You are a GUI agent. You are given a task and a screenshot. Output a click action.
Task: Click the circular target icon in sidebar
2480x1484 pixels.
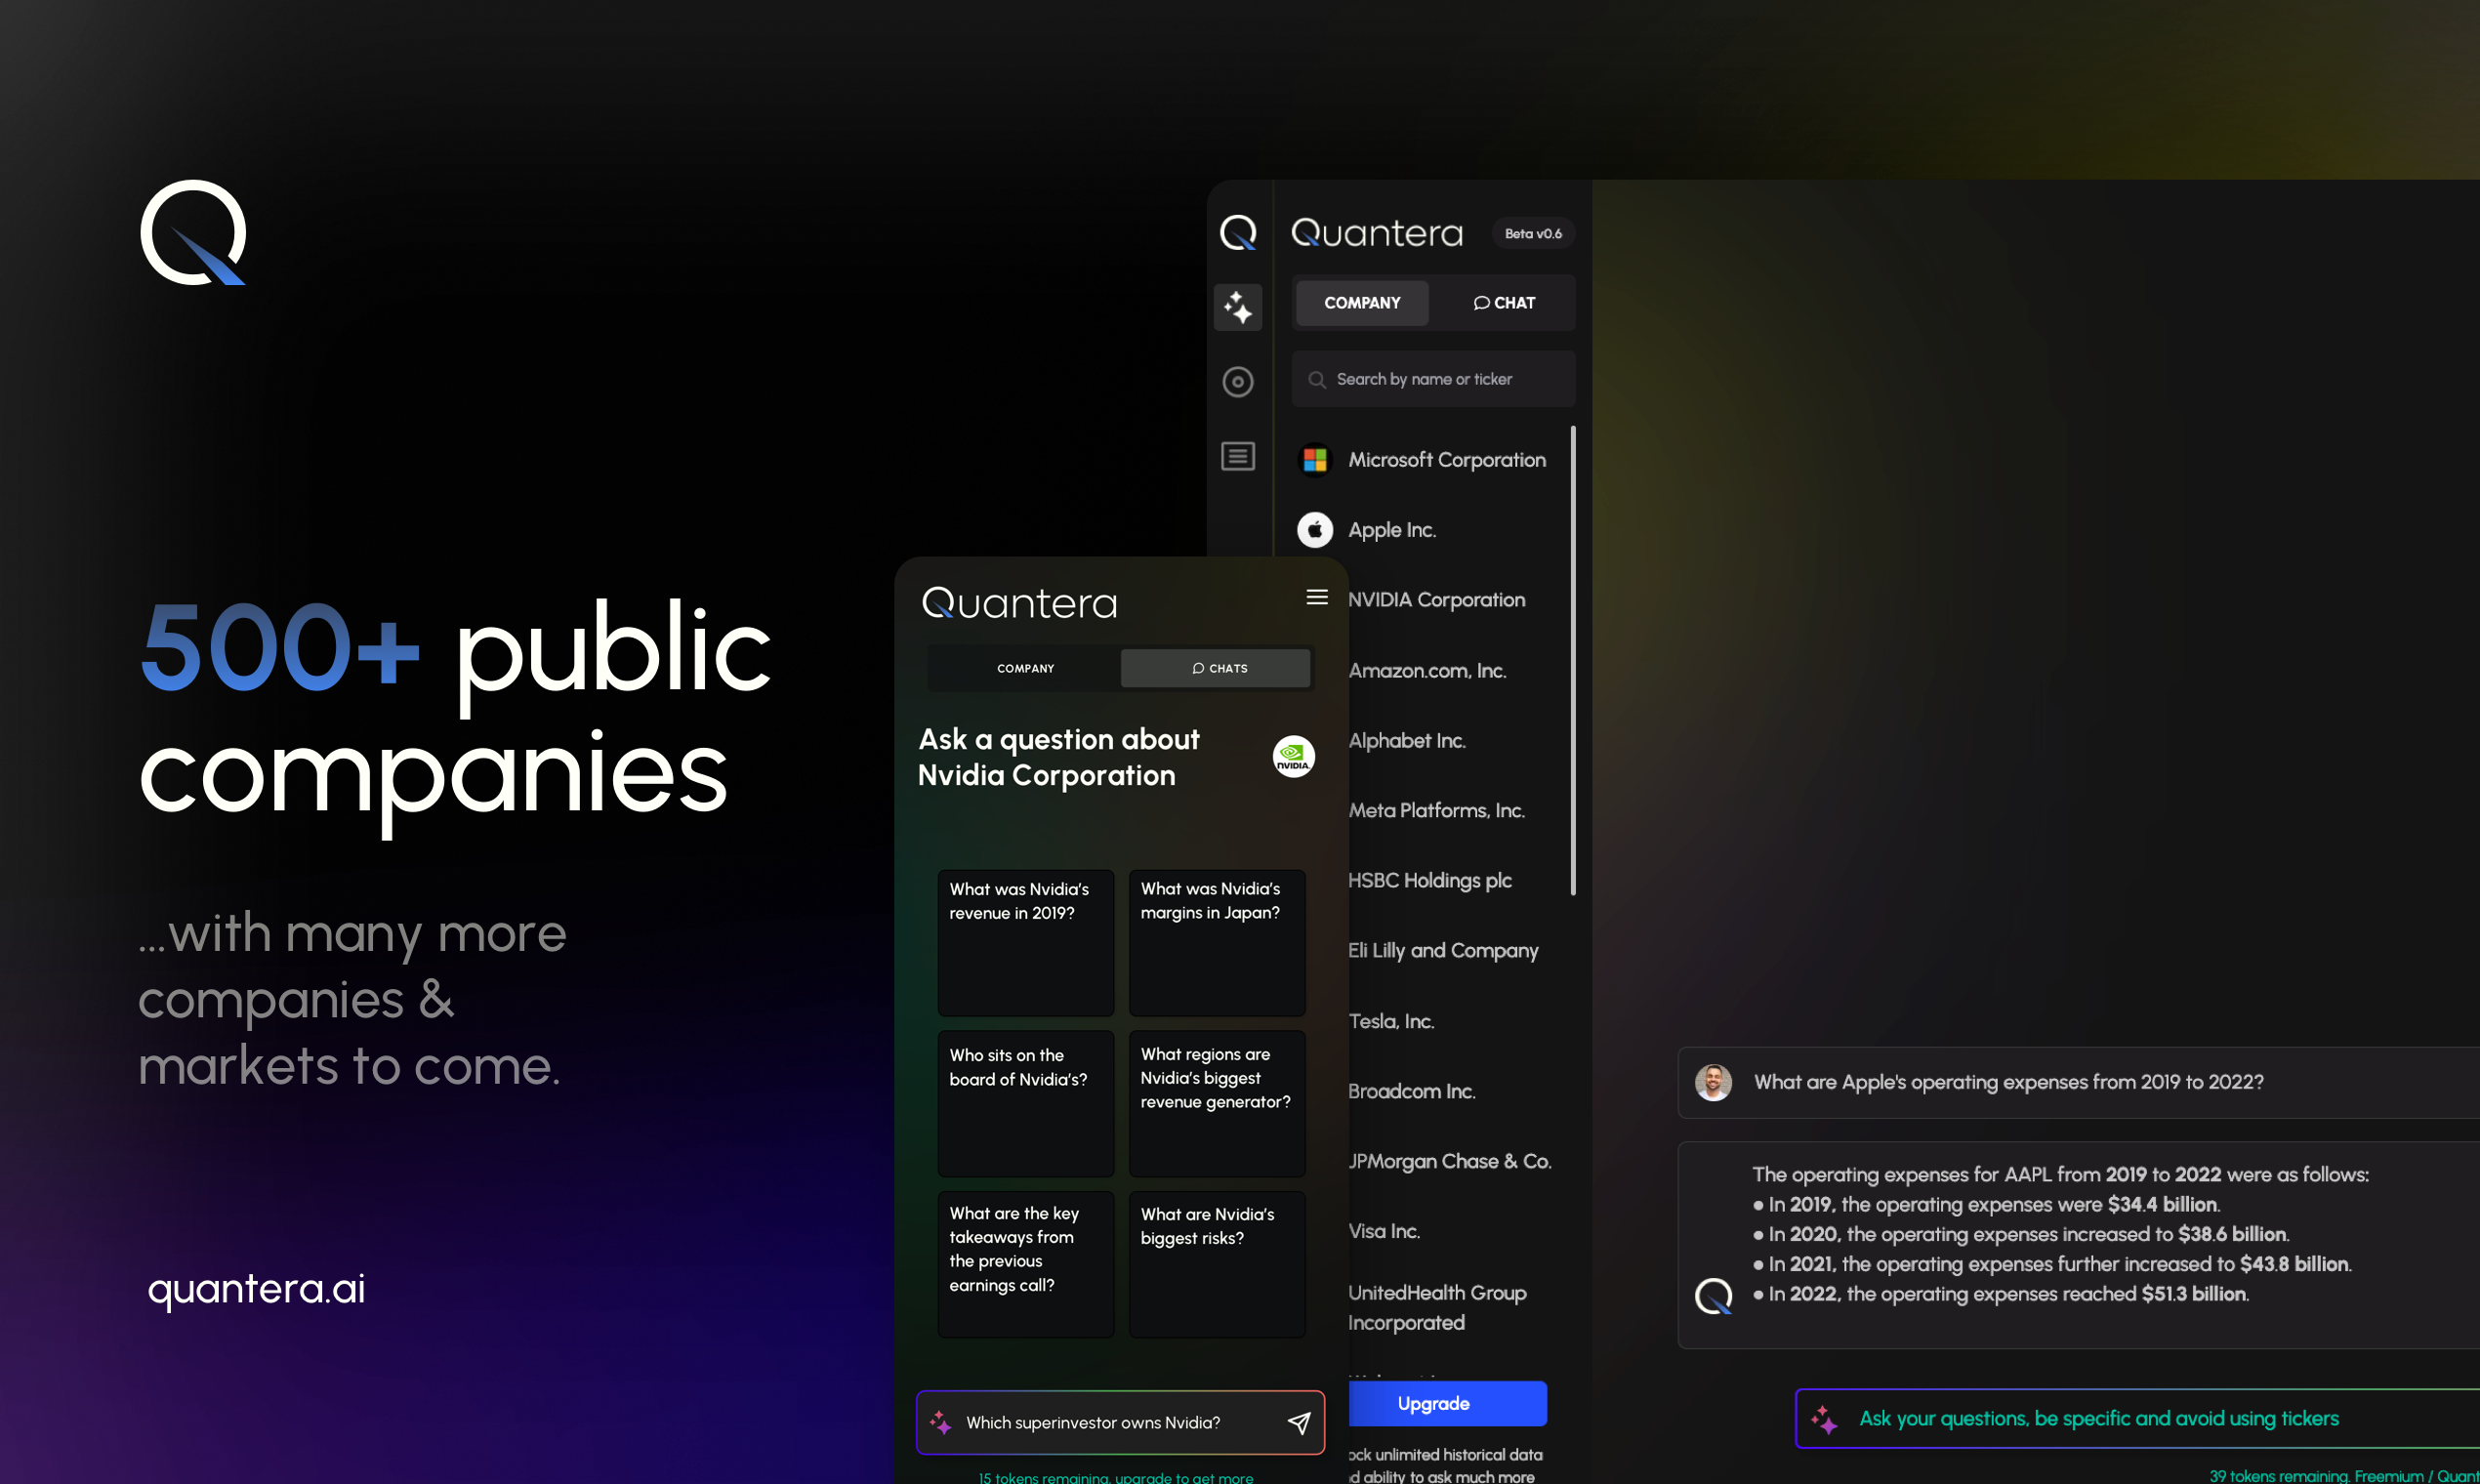pos(1237,381)
